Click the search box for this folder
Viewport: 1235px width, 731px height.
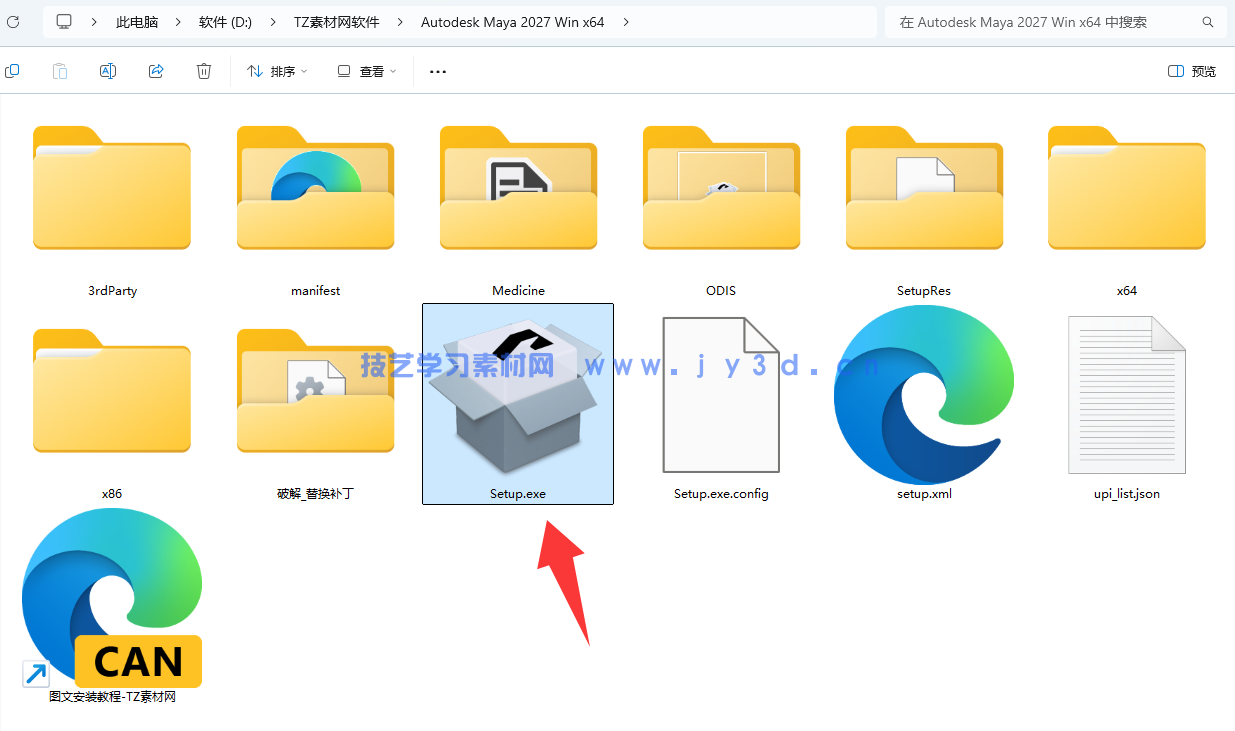1055,22
